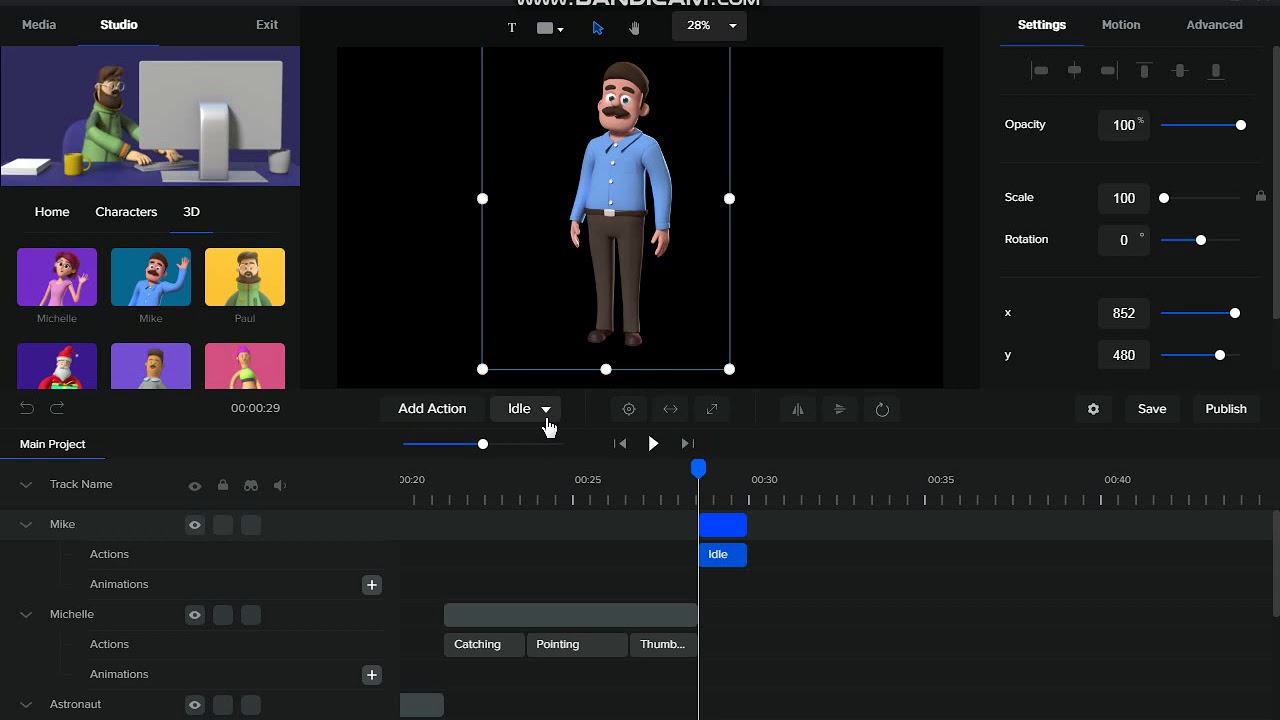Hide the Astronaut track
Viewport: 1280px width, 720px height.
[x=195, y=705]
